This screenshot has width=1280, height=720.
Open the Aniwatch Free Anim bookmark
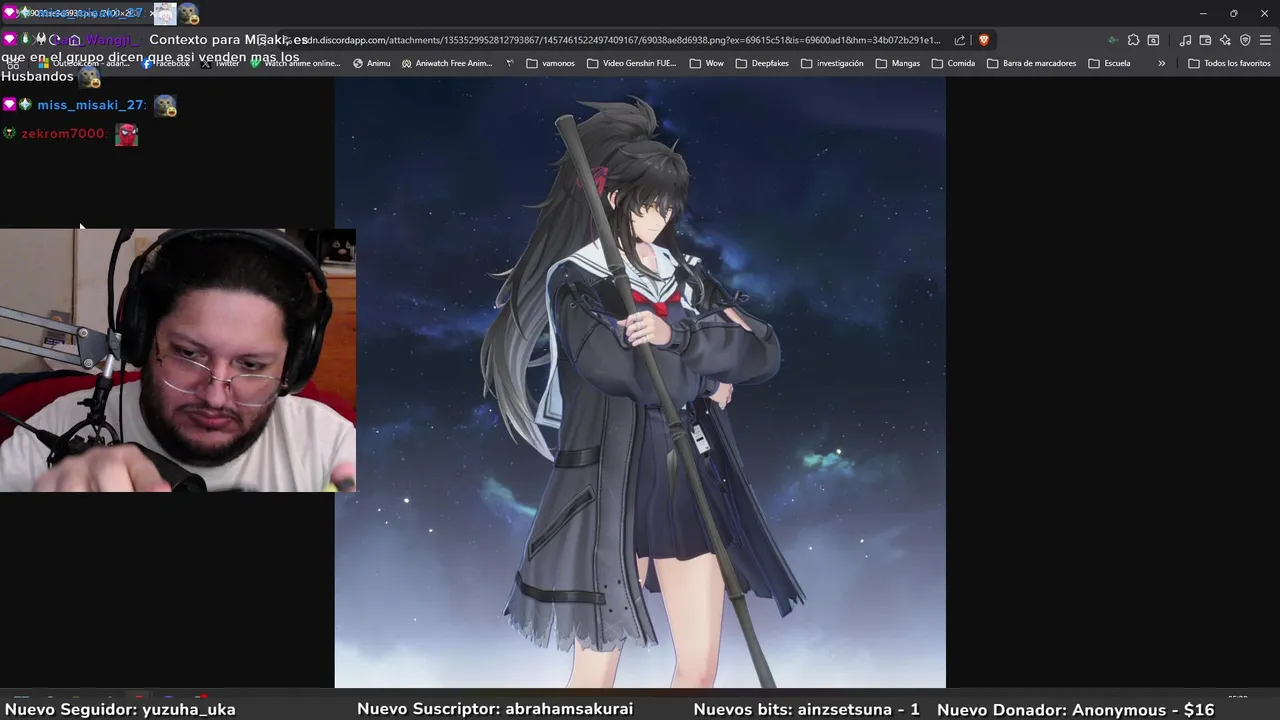pyautogui.click(x=447, y=63)
